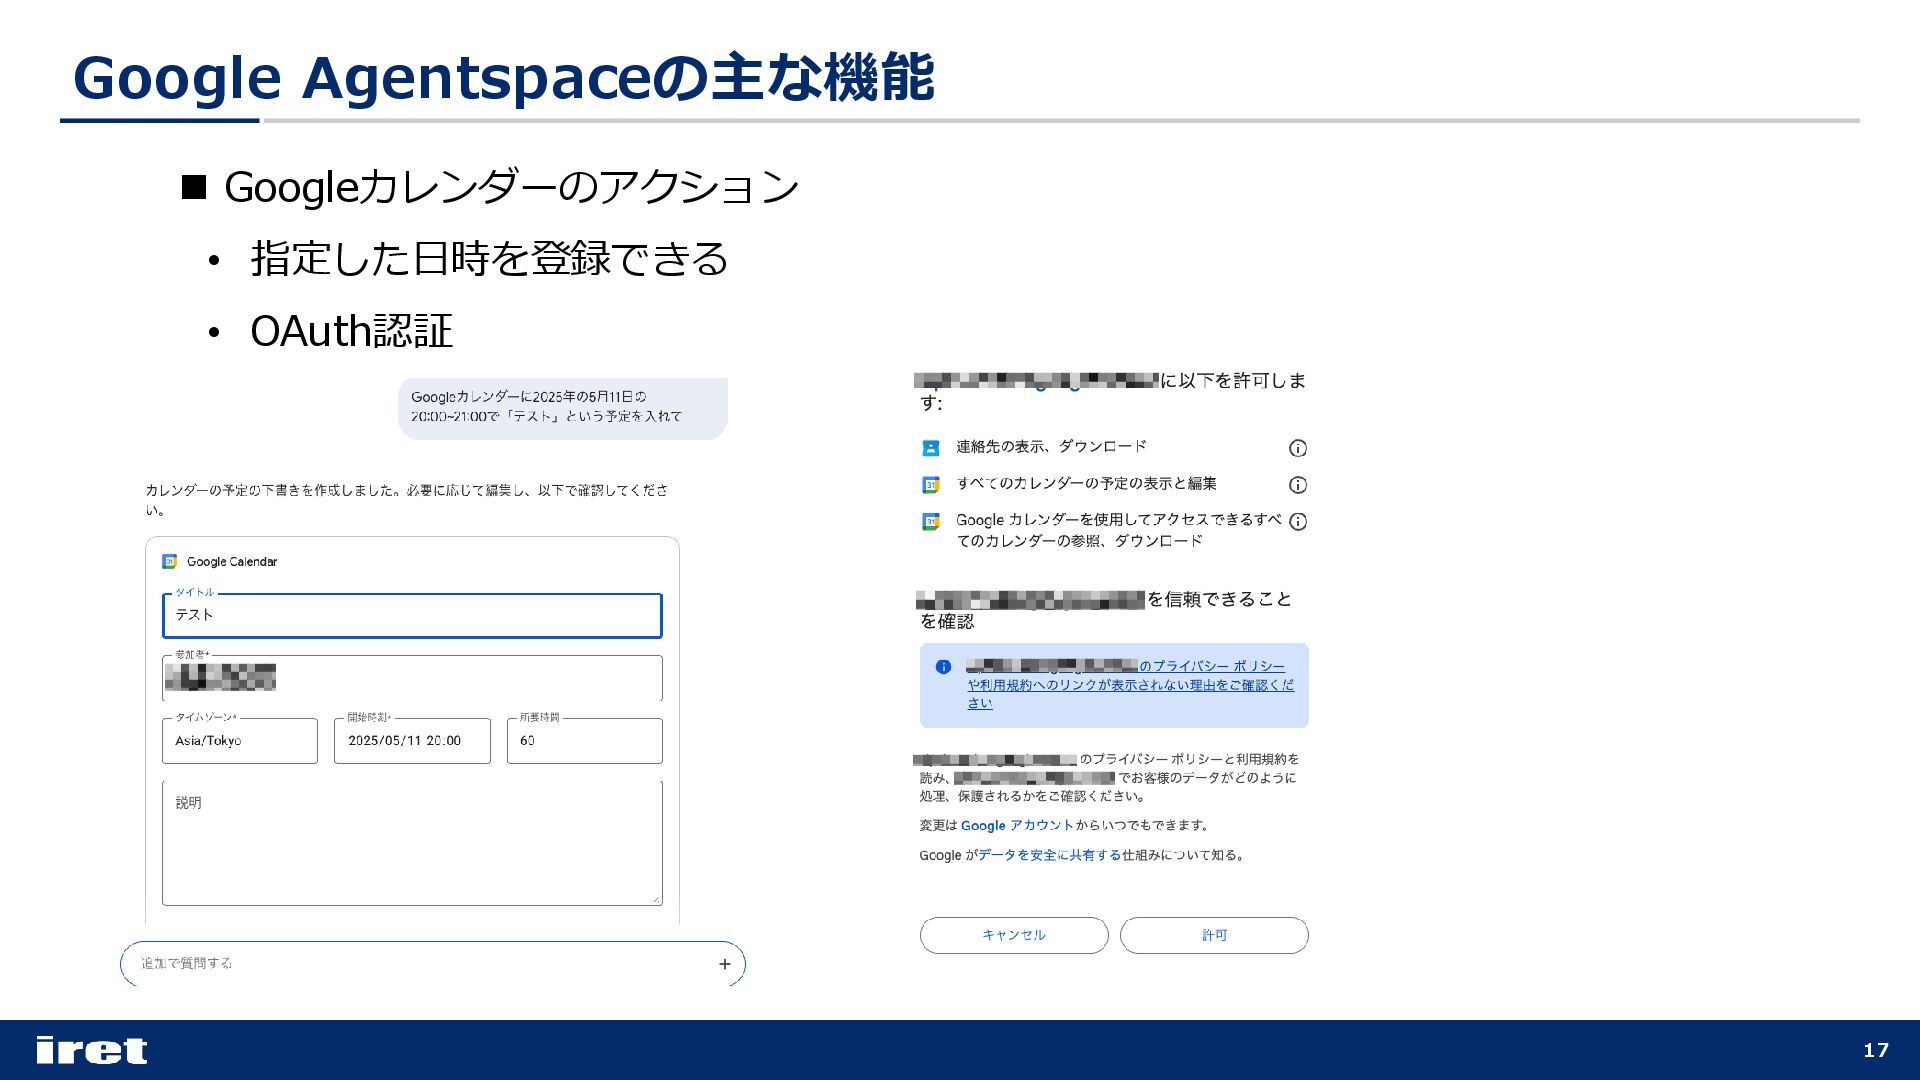Click the タイトル field containing テスト
The width and height of the screenshot is (1920, 1080).
[412, 615]
